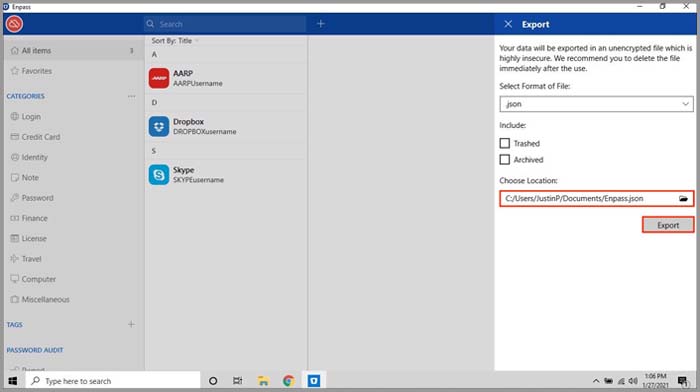Toggle the Archived checkbox
The image size is (700, 392).
point(504,159)
